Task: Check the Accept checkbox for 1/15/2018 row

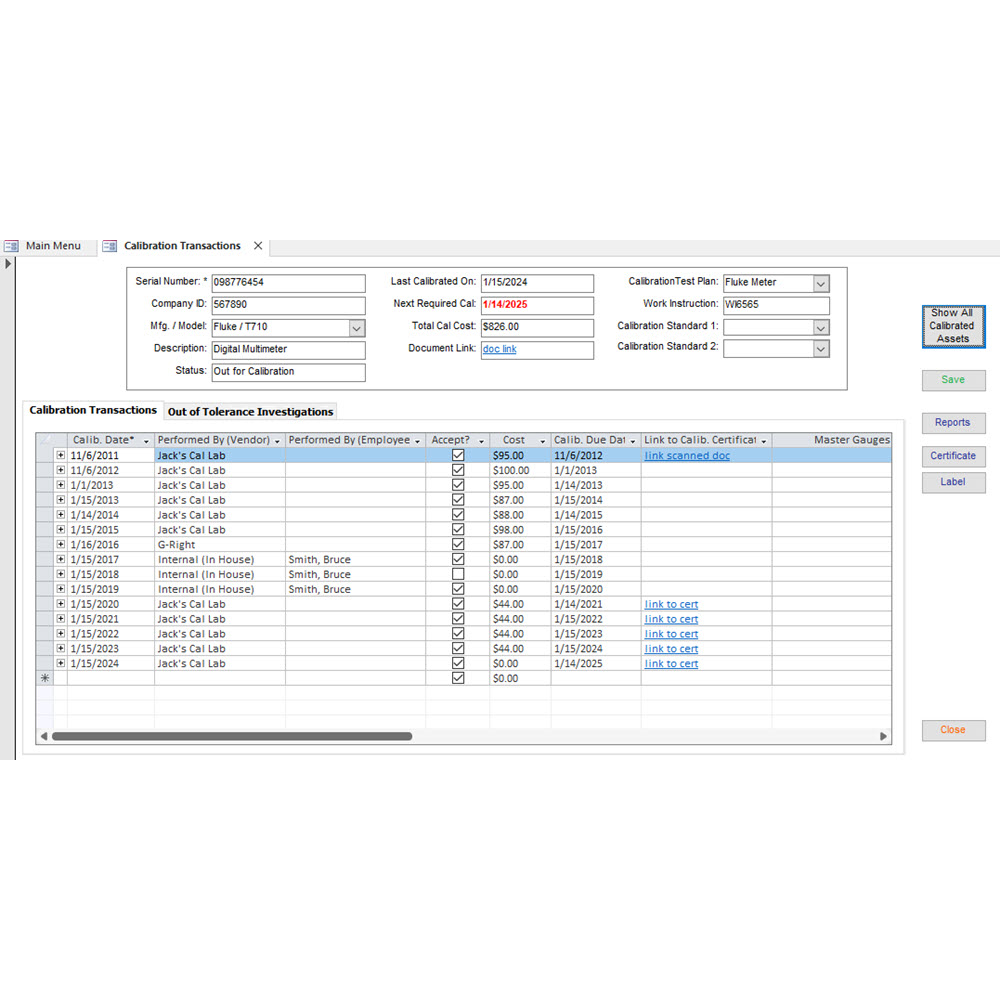Action: (458, 574)
